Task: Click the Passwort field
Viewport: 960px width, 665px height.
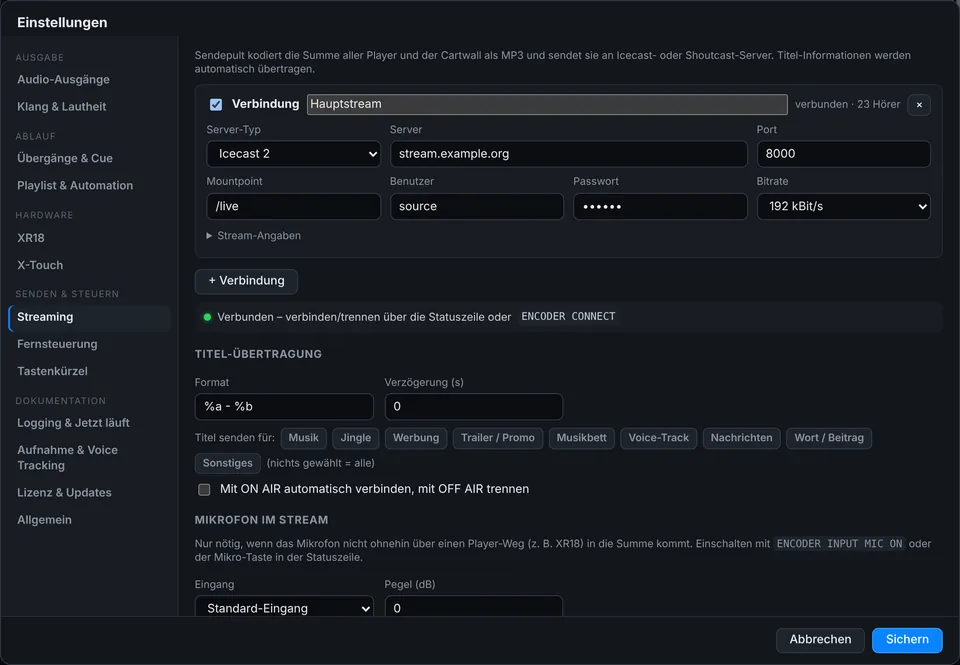Action: pos(660,206)
